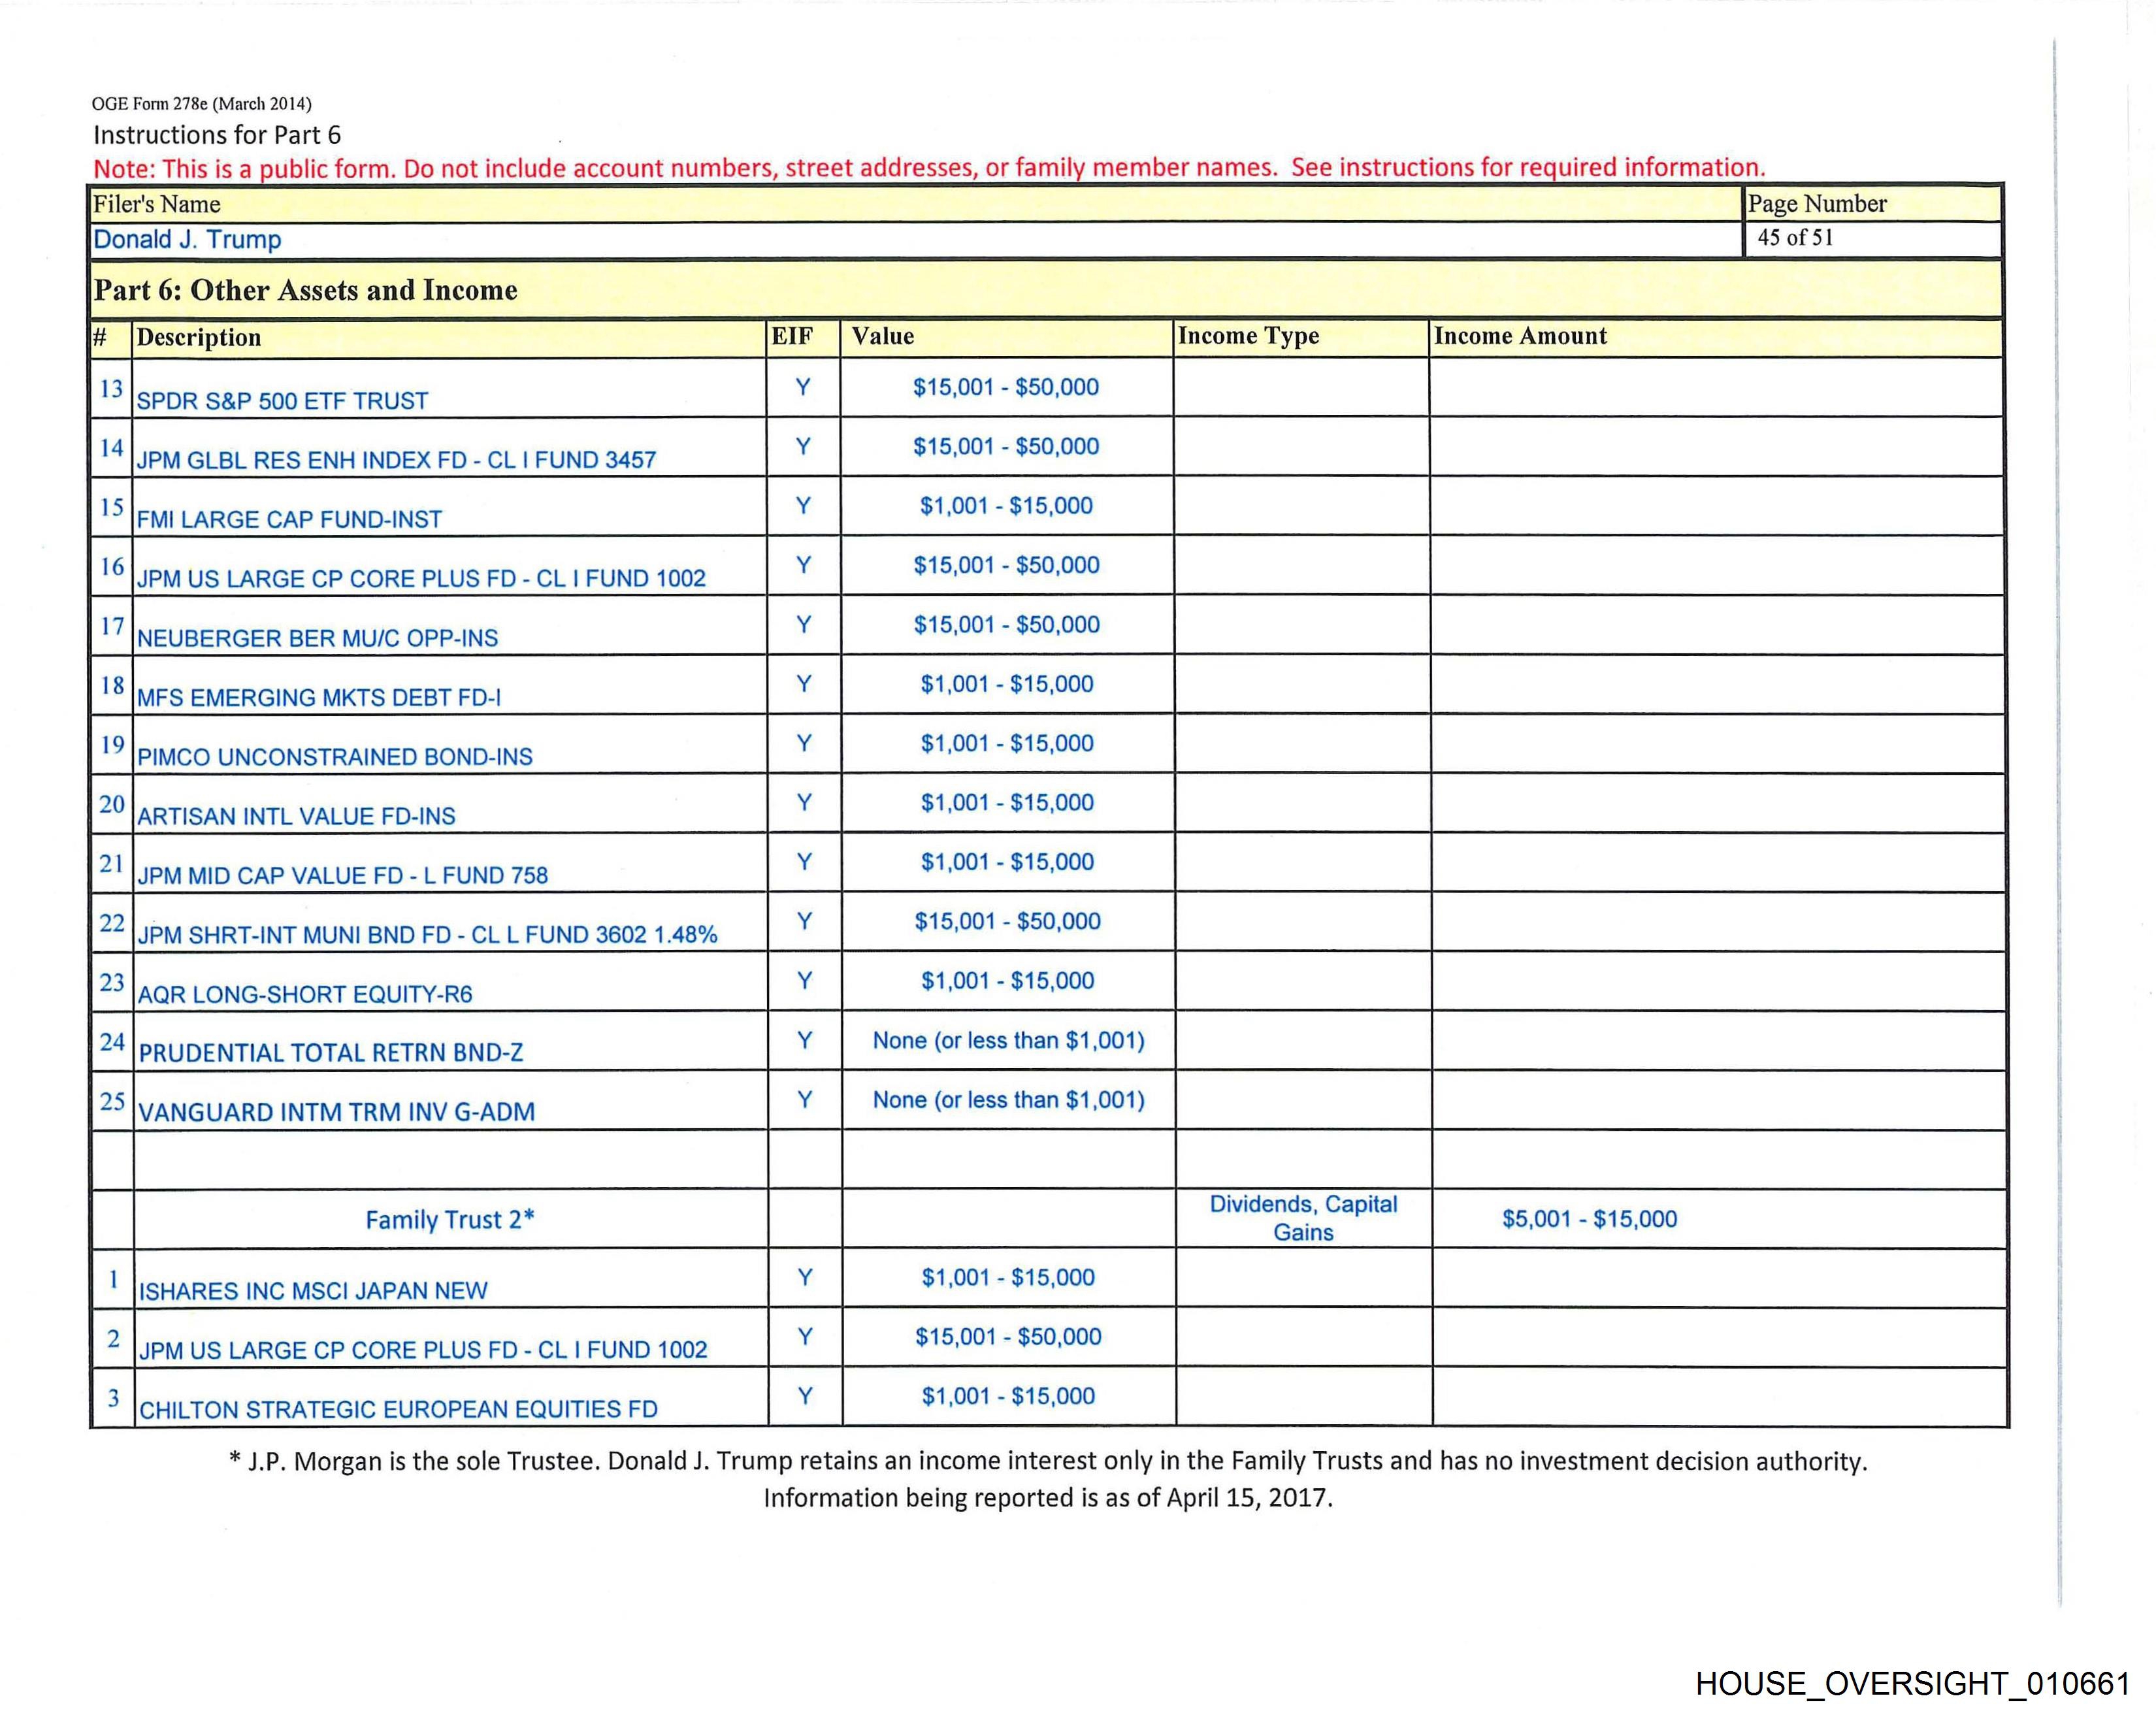Image resolution: width=2156 pixels, height=1711 pixels.
Task: Click the Income Amount column header
Action: coord(1520,336)
